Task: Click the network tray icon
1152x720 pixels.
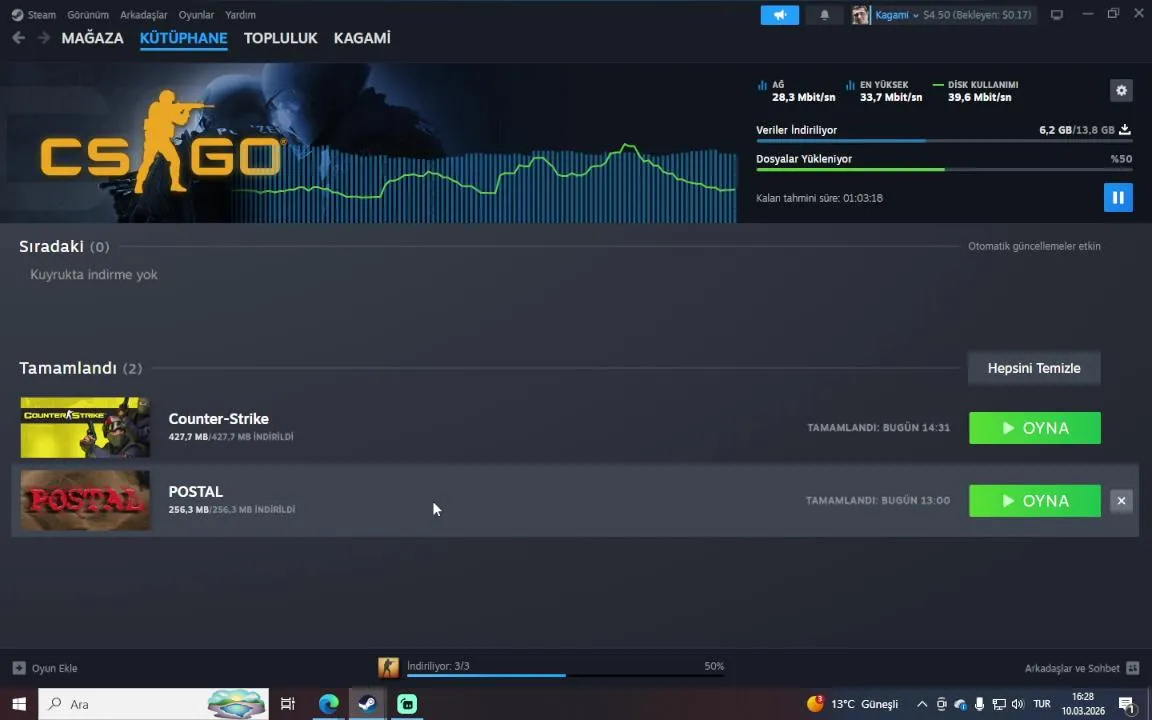Action: [x=998, y=704]
